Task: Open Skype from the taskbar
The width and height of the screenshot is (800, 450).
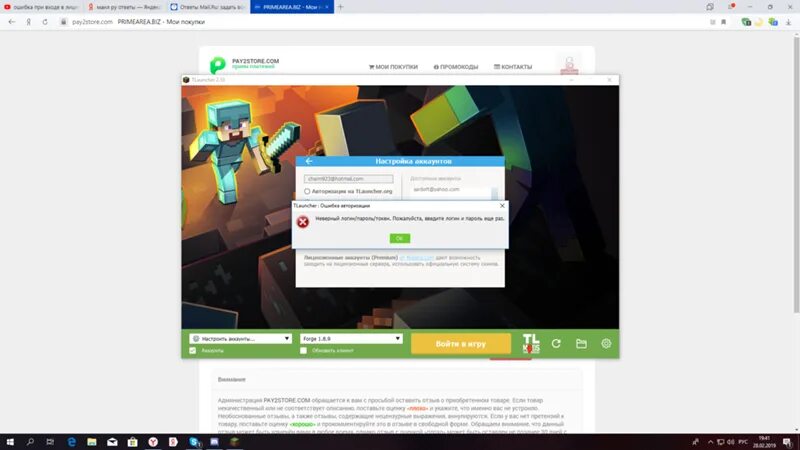Action: (x=194, y=442)
